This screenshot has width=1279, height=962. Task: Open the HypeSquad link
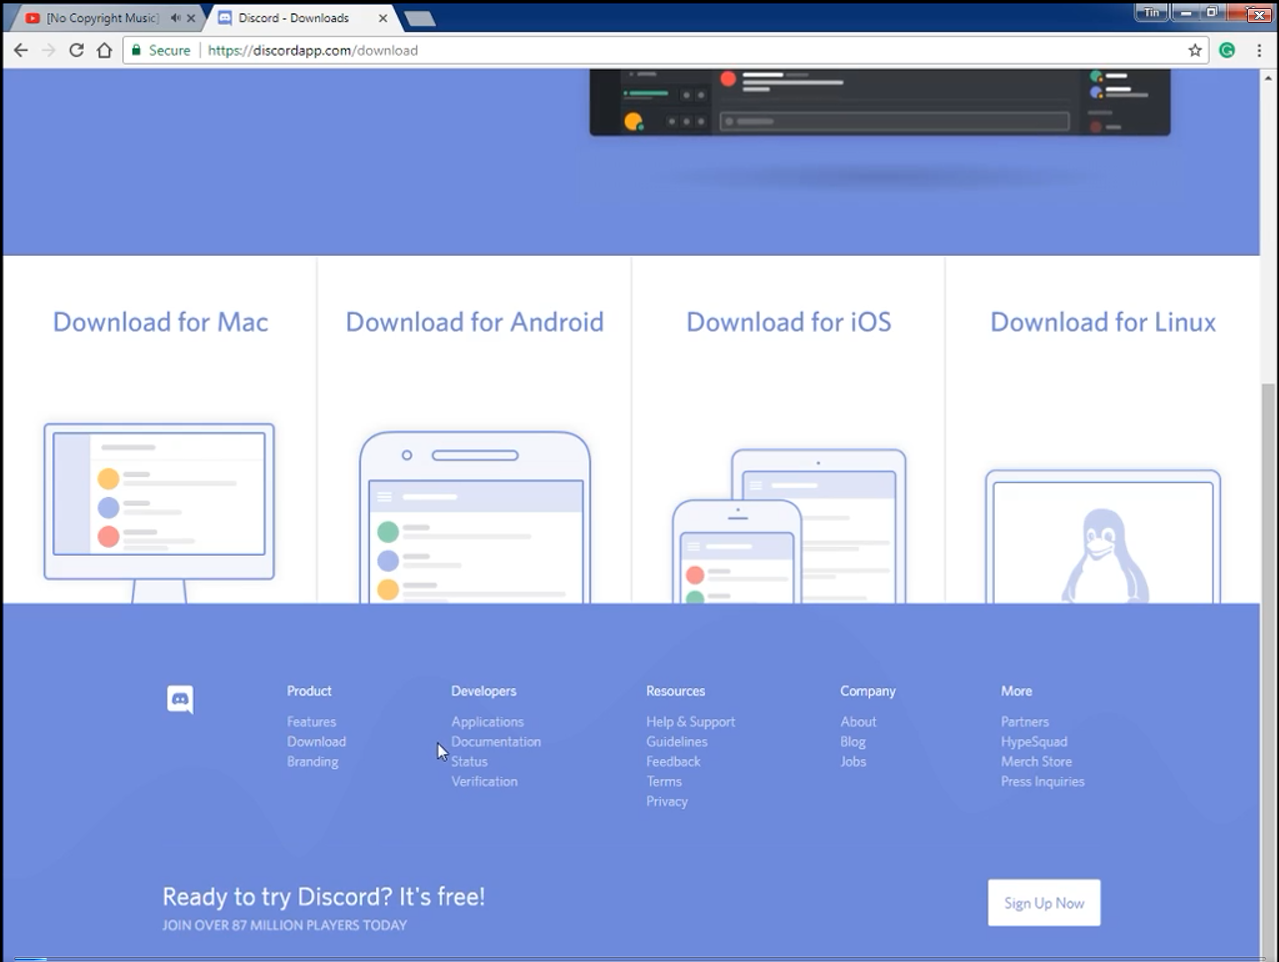click(1034, 741)
